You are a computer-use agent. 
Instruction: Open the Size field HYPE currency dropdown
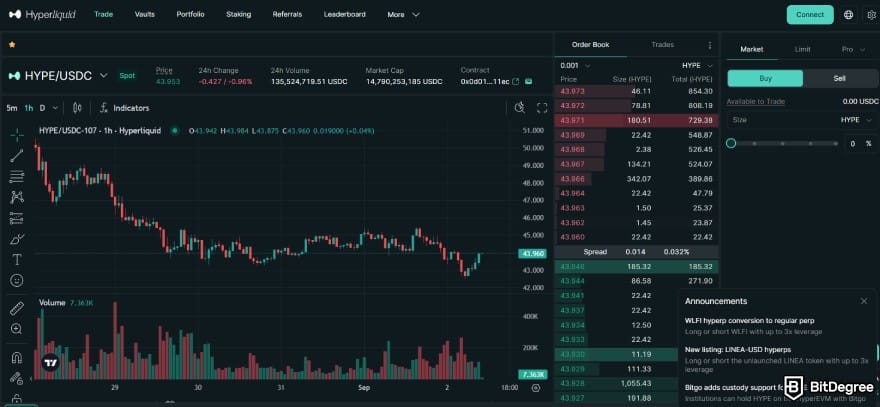click(856, 120)
